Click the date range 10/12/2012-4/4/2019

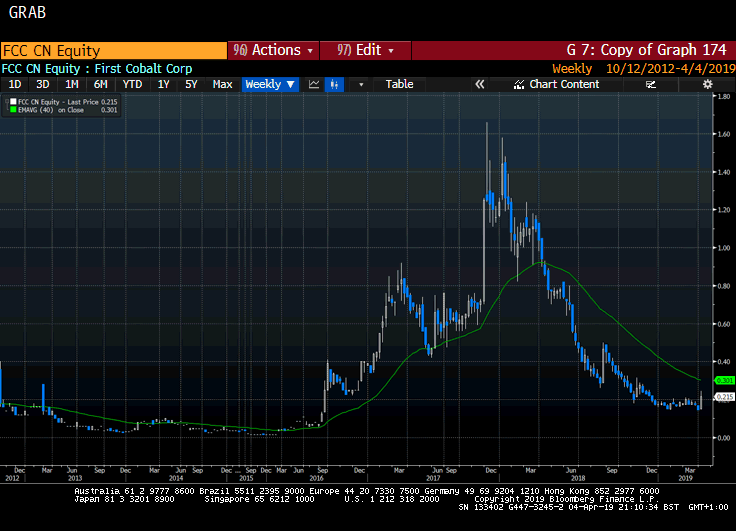pyautogui.click(x=670, y=69)
